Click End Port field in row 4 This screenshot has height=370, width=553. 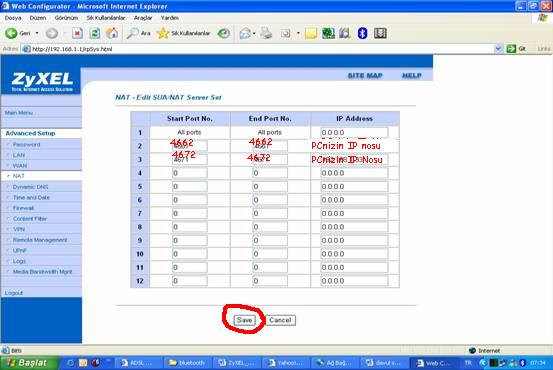tap(270, 173)
